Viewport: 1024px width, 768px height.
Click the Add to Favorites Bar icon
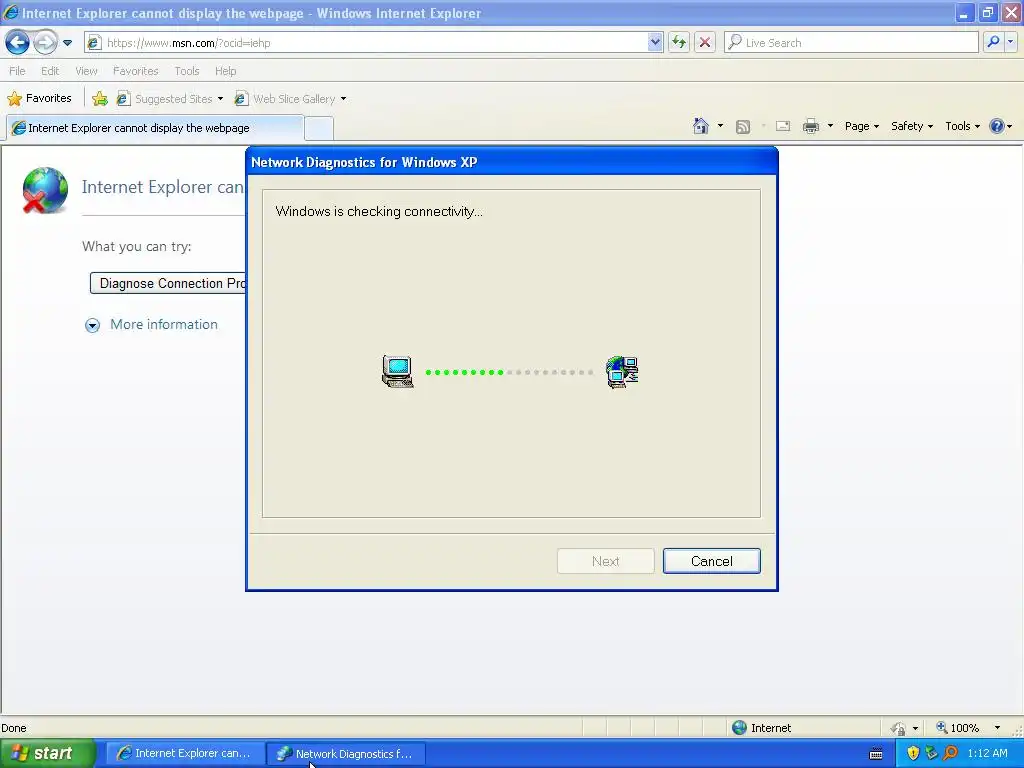coord(100,99)
